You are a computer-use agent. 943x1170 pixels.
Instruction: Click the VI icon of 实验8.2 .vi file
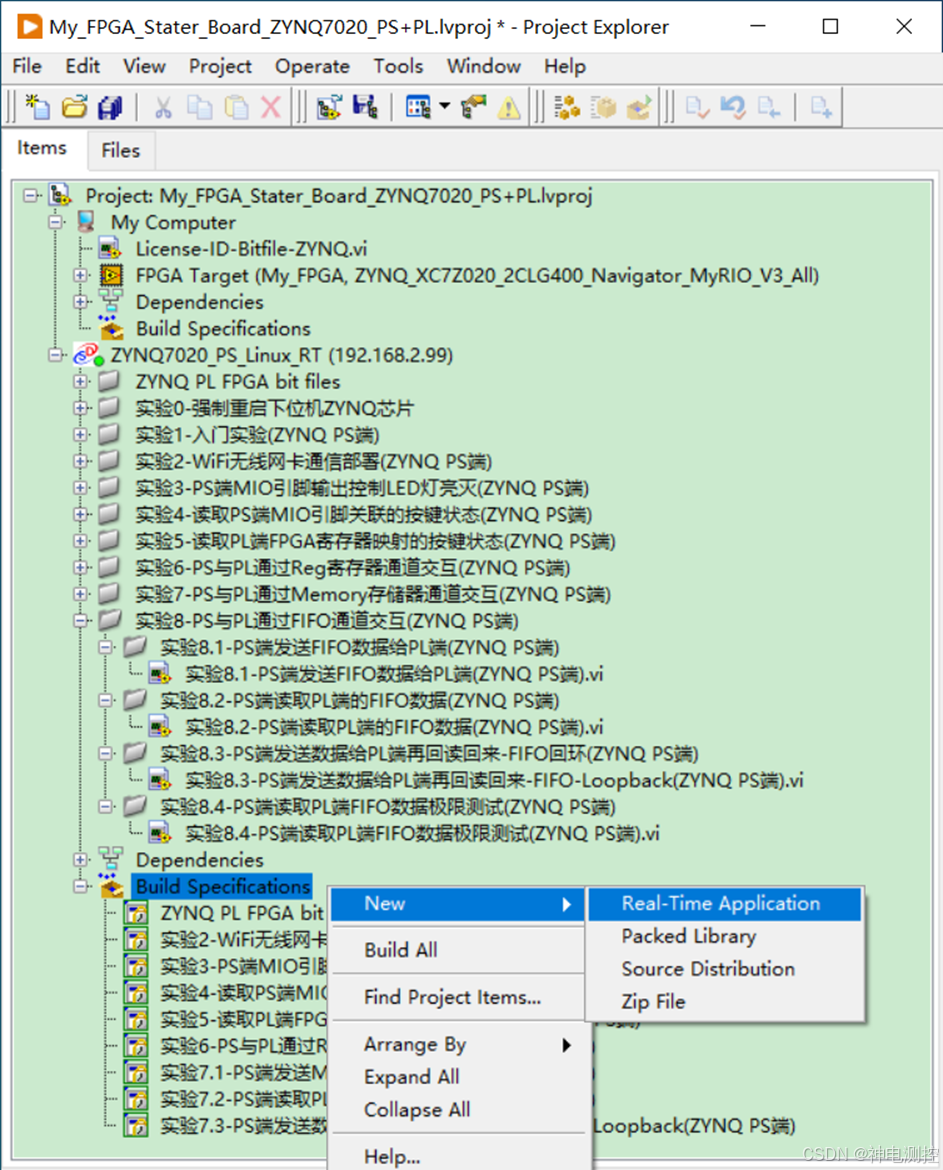[160, 727]
